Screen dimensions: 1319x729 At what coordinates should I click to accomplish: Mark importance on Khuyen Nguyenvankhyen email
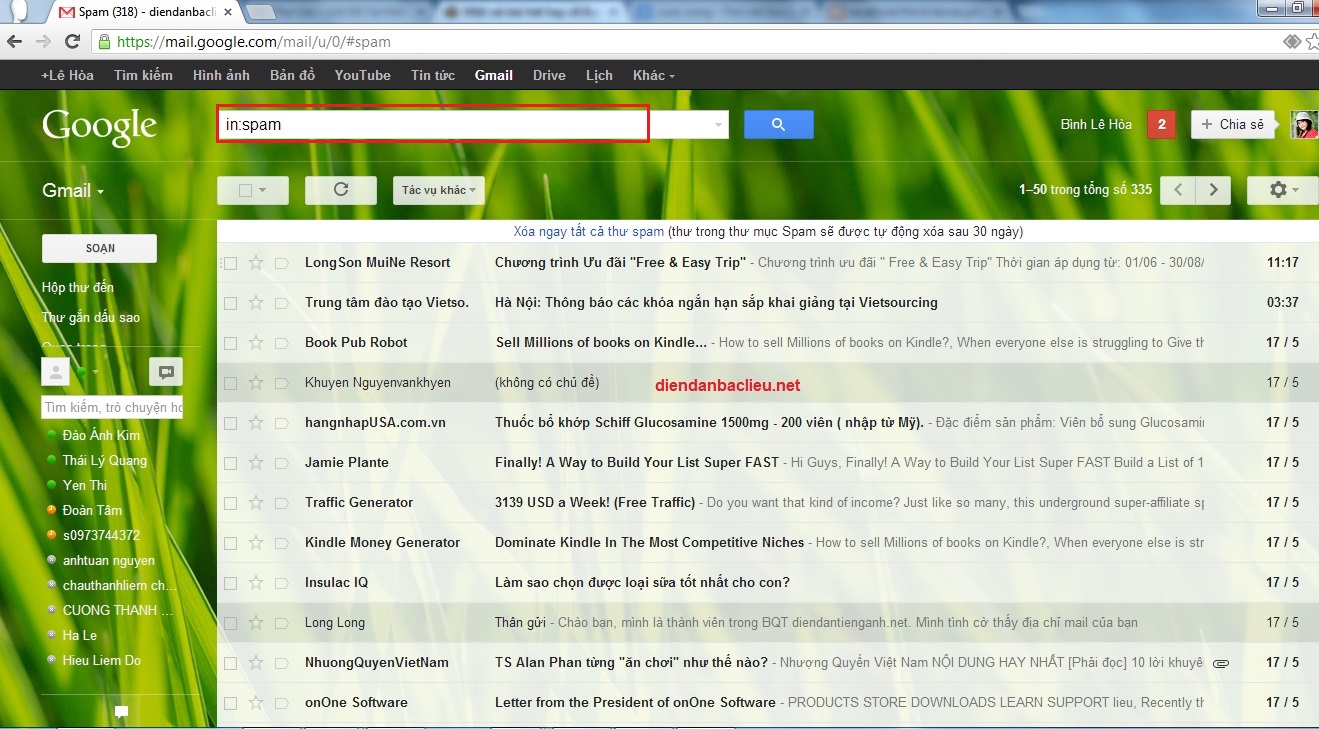click(x=281, y=383)
